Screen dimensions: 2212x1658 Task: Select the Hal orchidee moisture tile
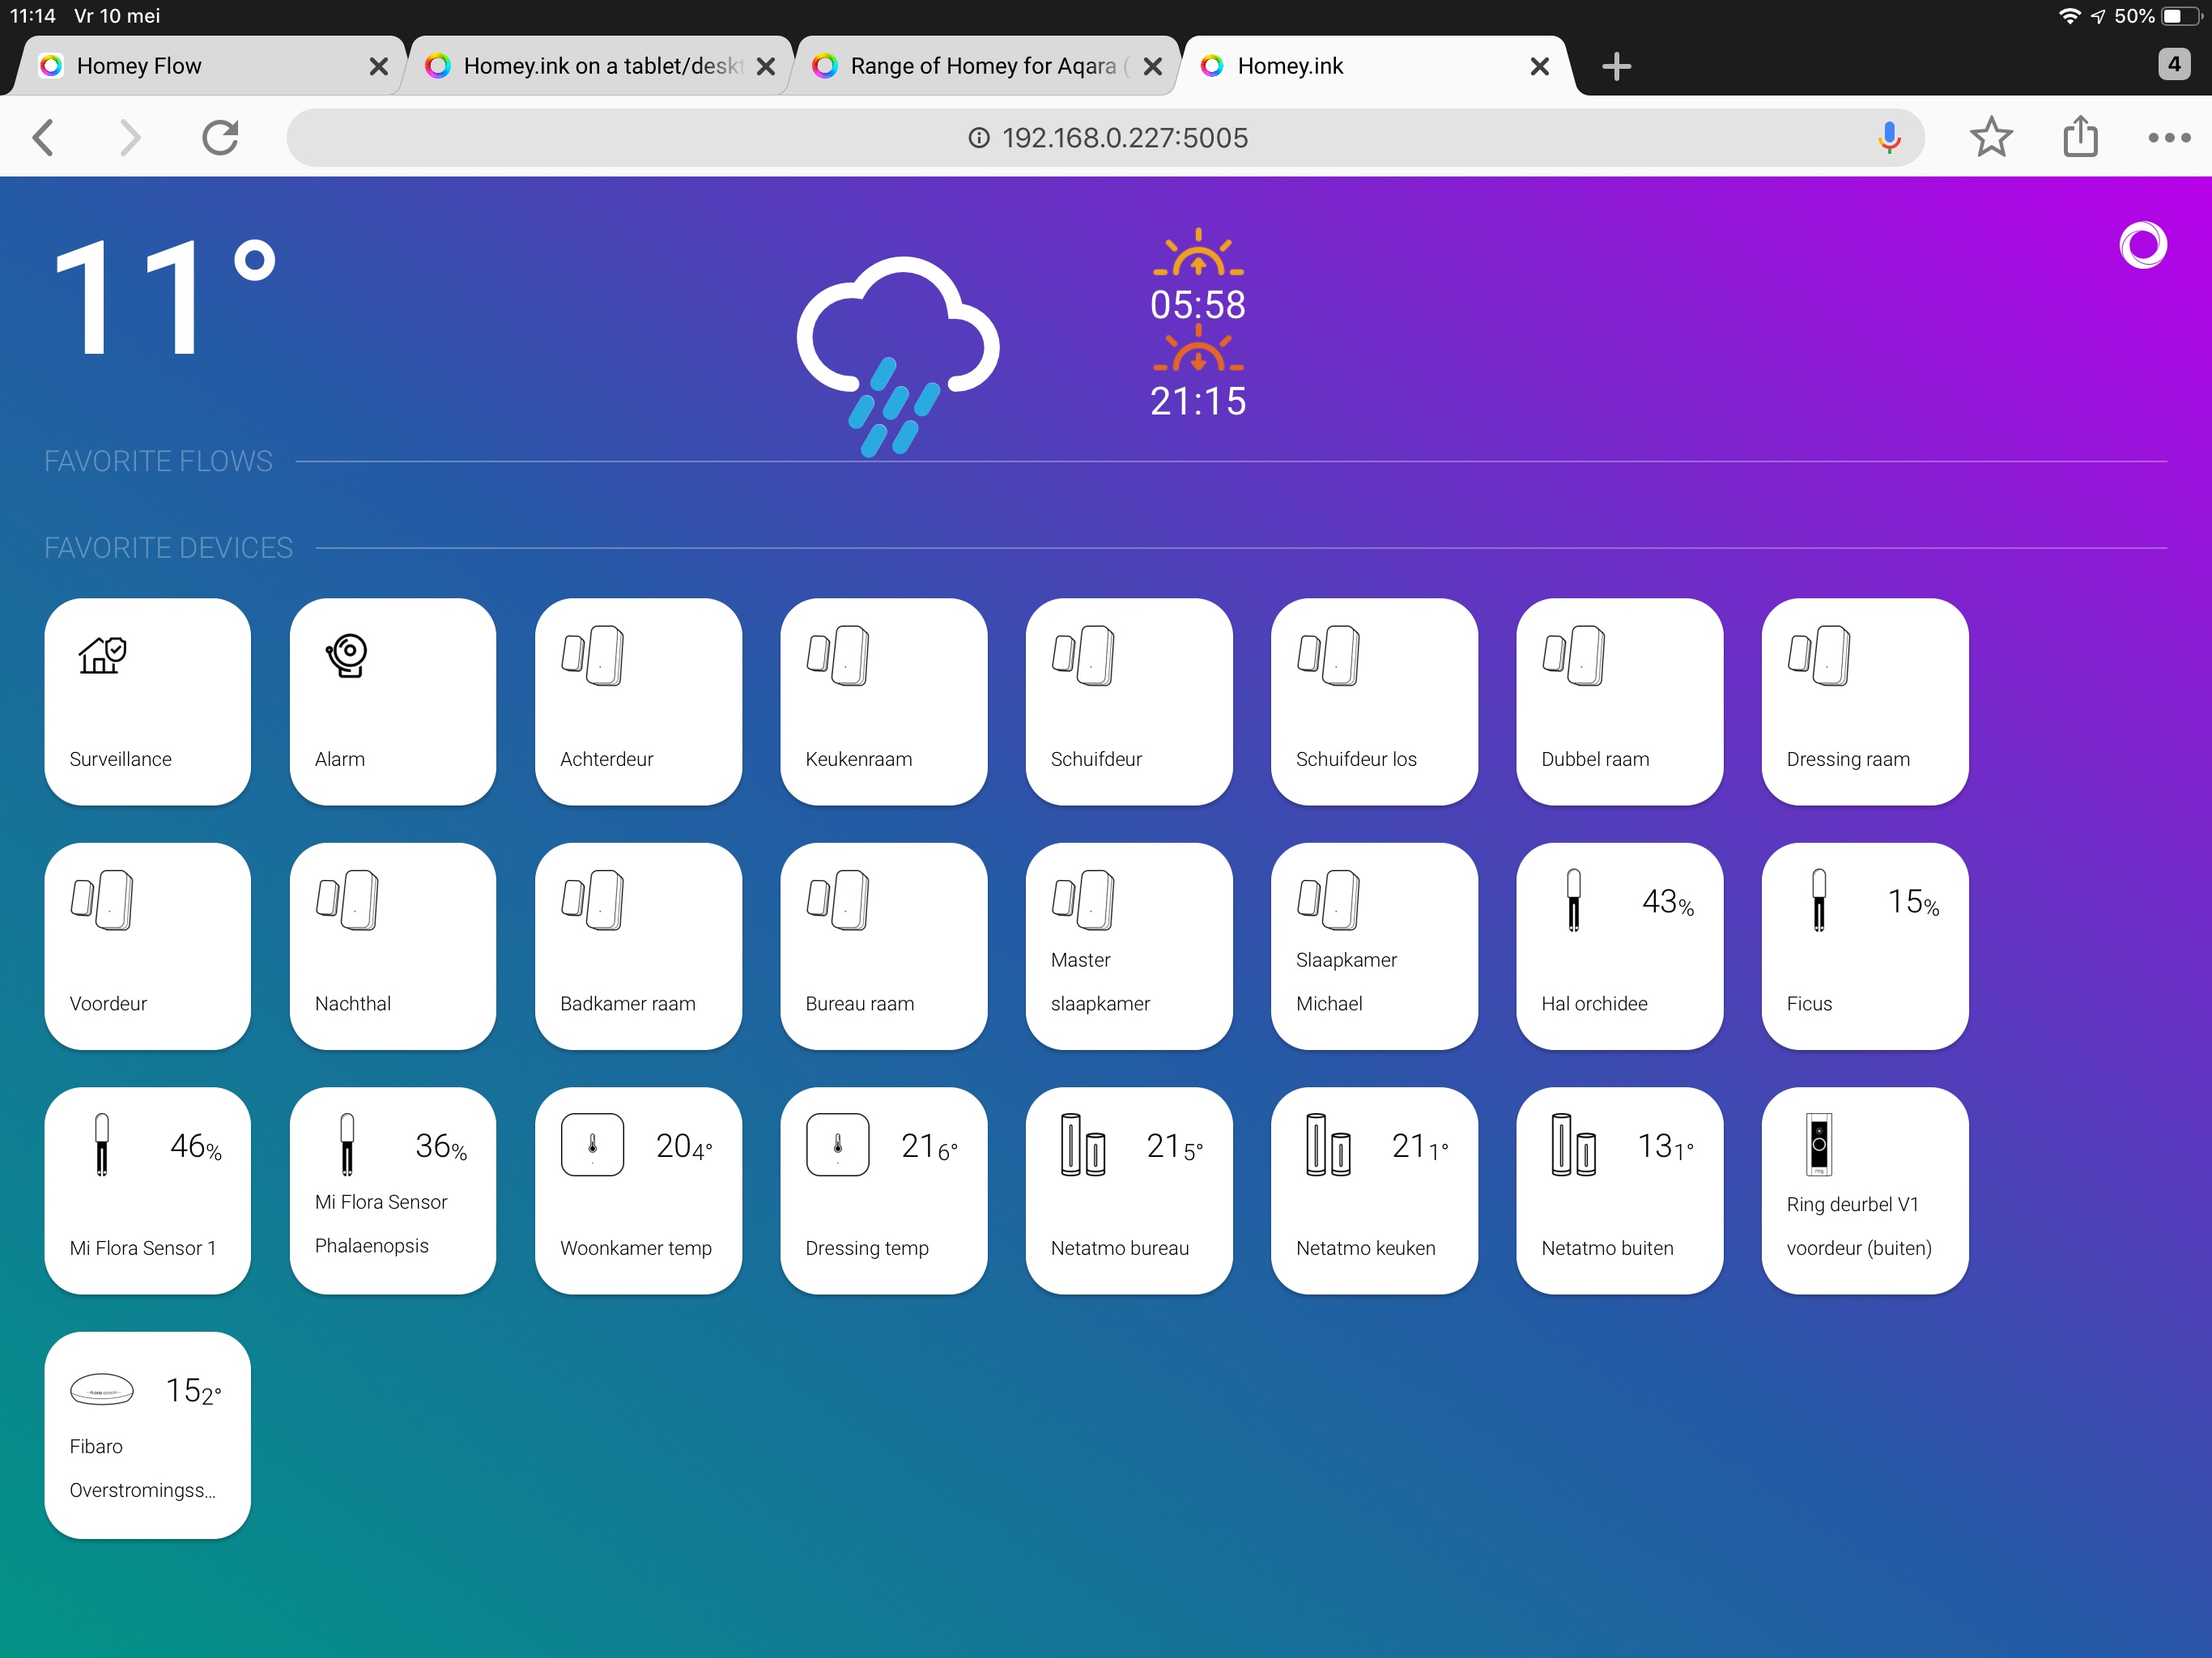click(1618, 946)
